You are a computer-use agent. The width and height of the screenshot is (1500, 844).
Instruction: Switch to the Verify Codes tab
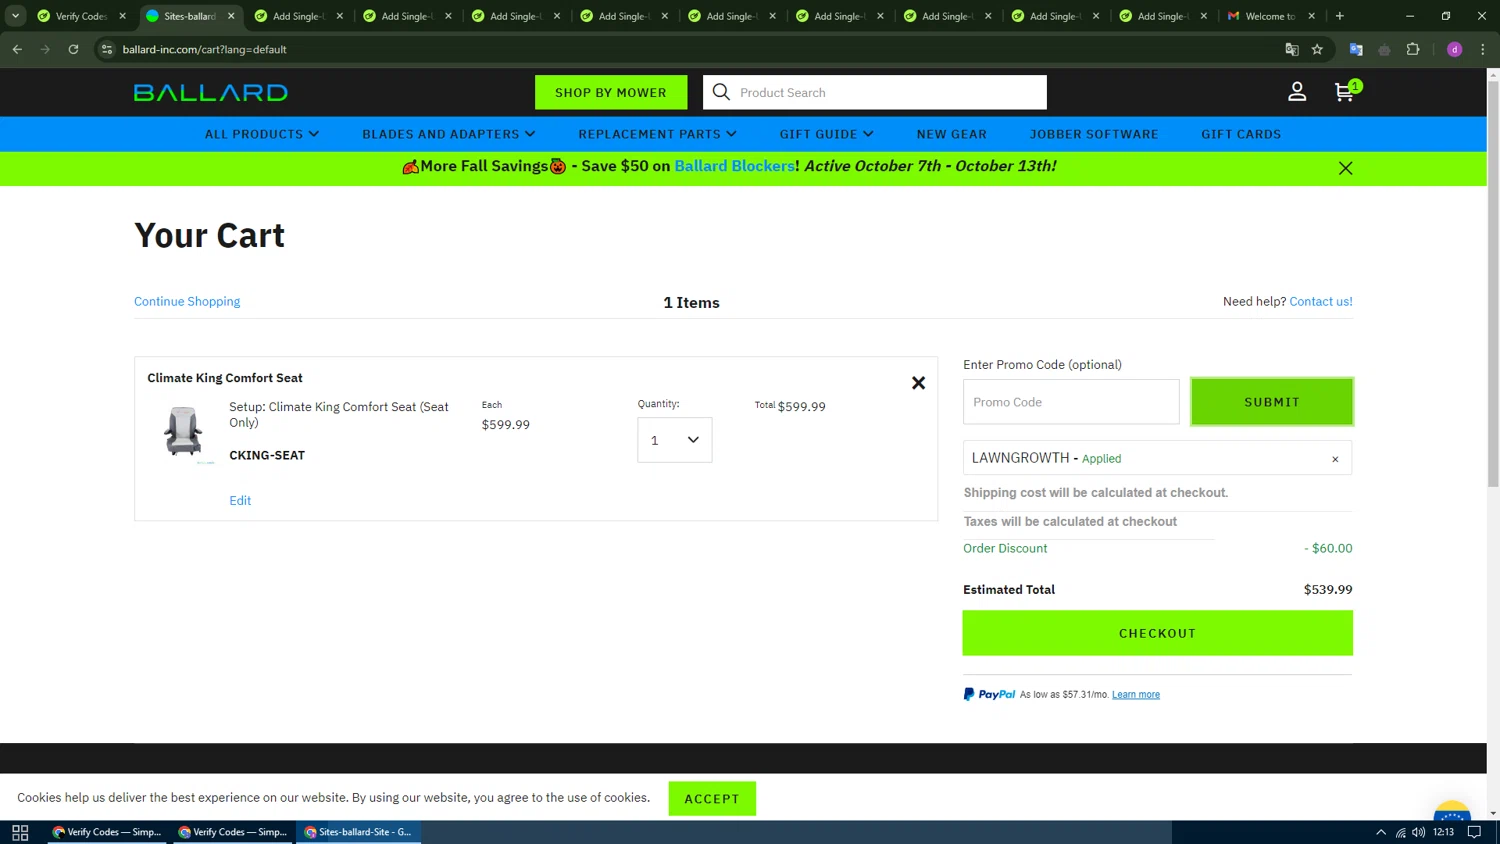(80, 16)
